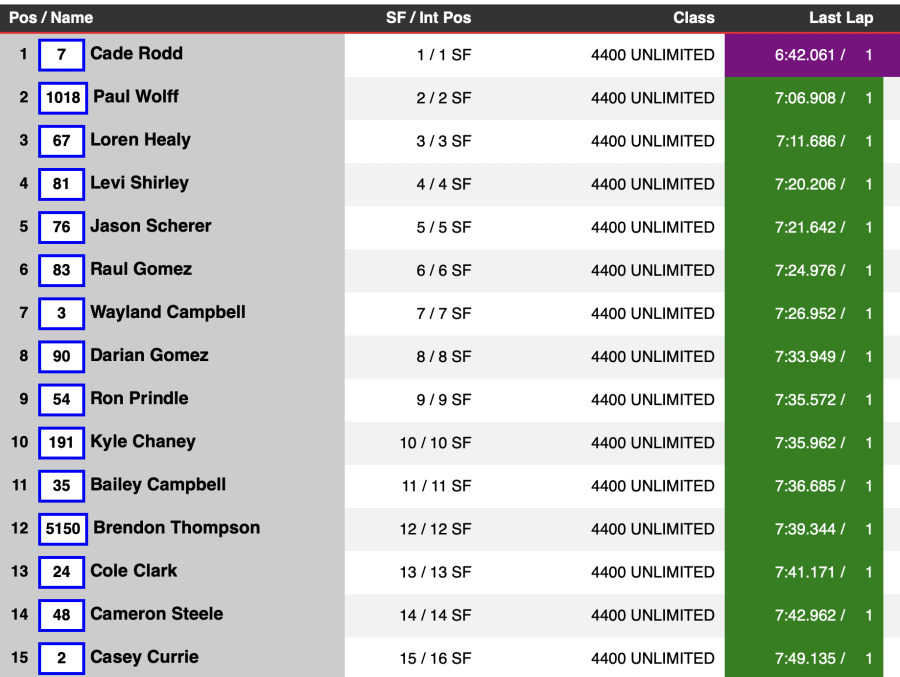Sort by Pos / Name column header

51,18
